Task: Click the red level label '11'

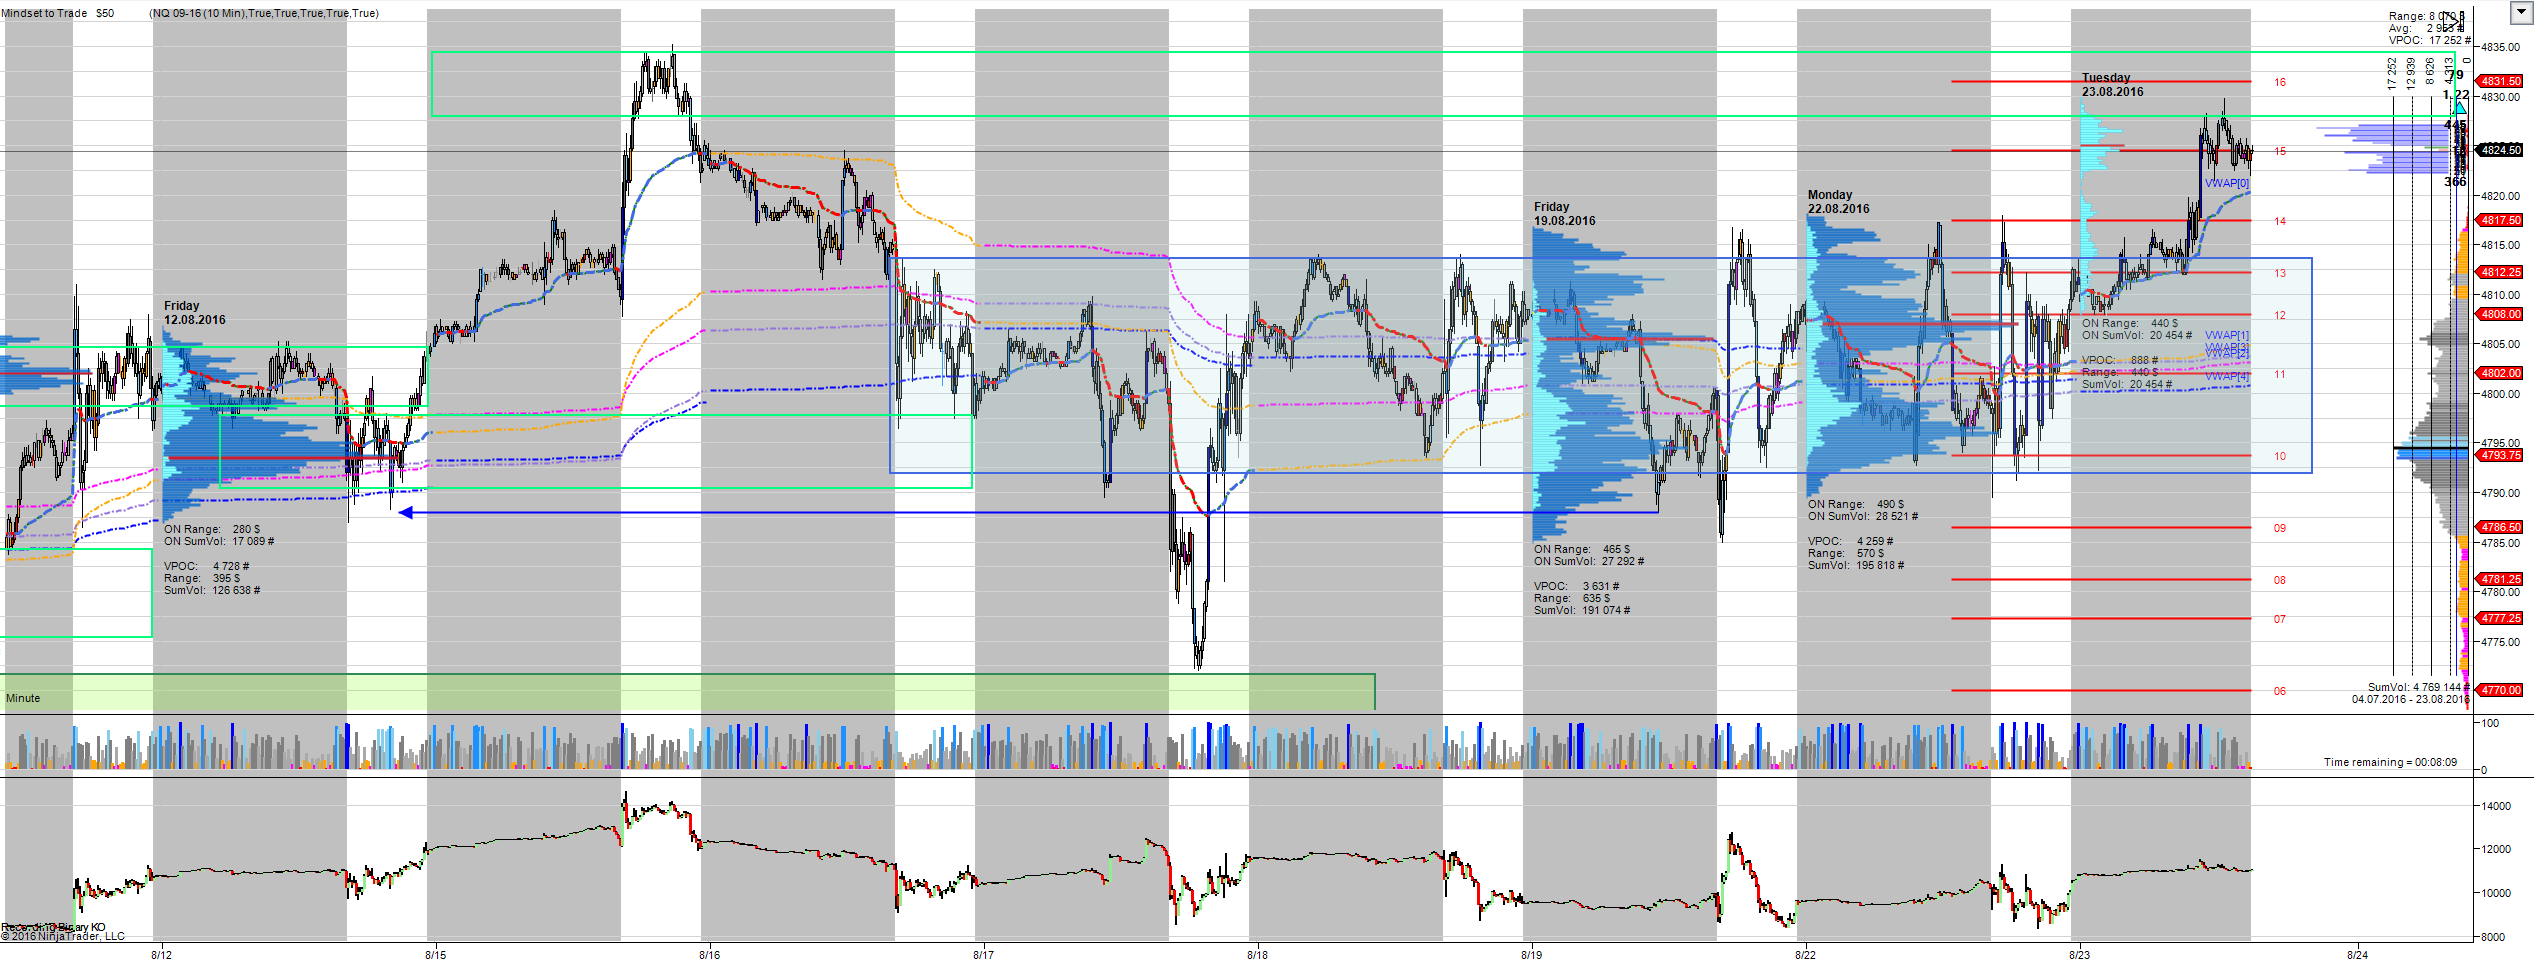Action: tap(2280, 374)
